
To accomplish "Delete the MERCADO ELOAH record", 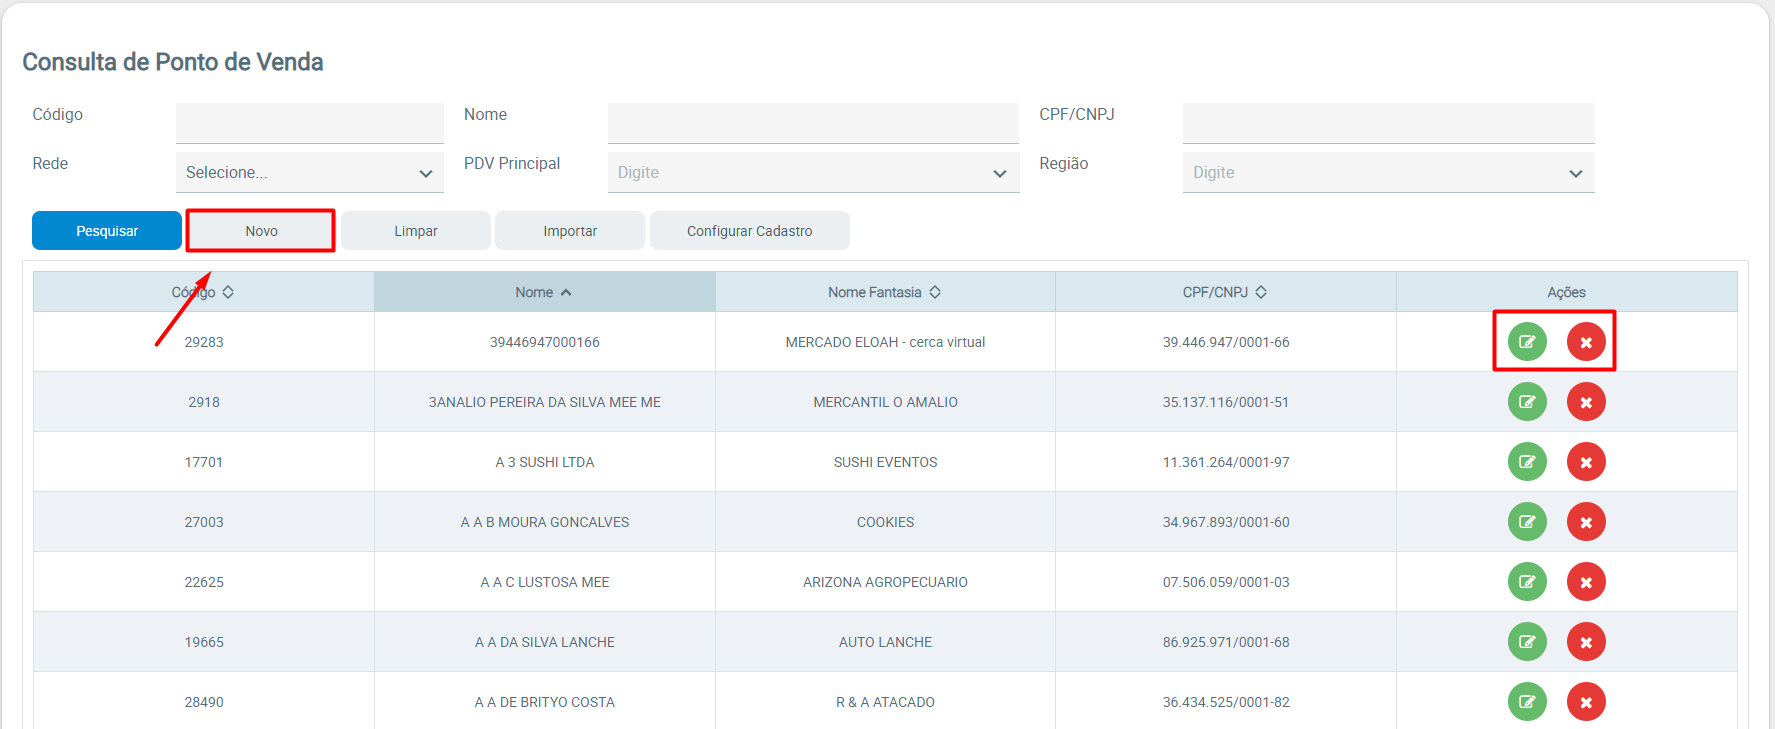I will pyautogui.click(x=1585, y=342).
